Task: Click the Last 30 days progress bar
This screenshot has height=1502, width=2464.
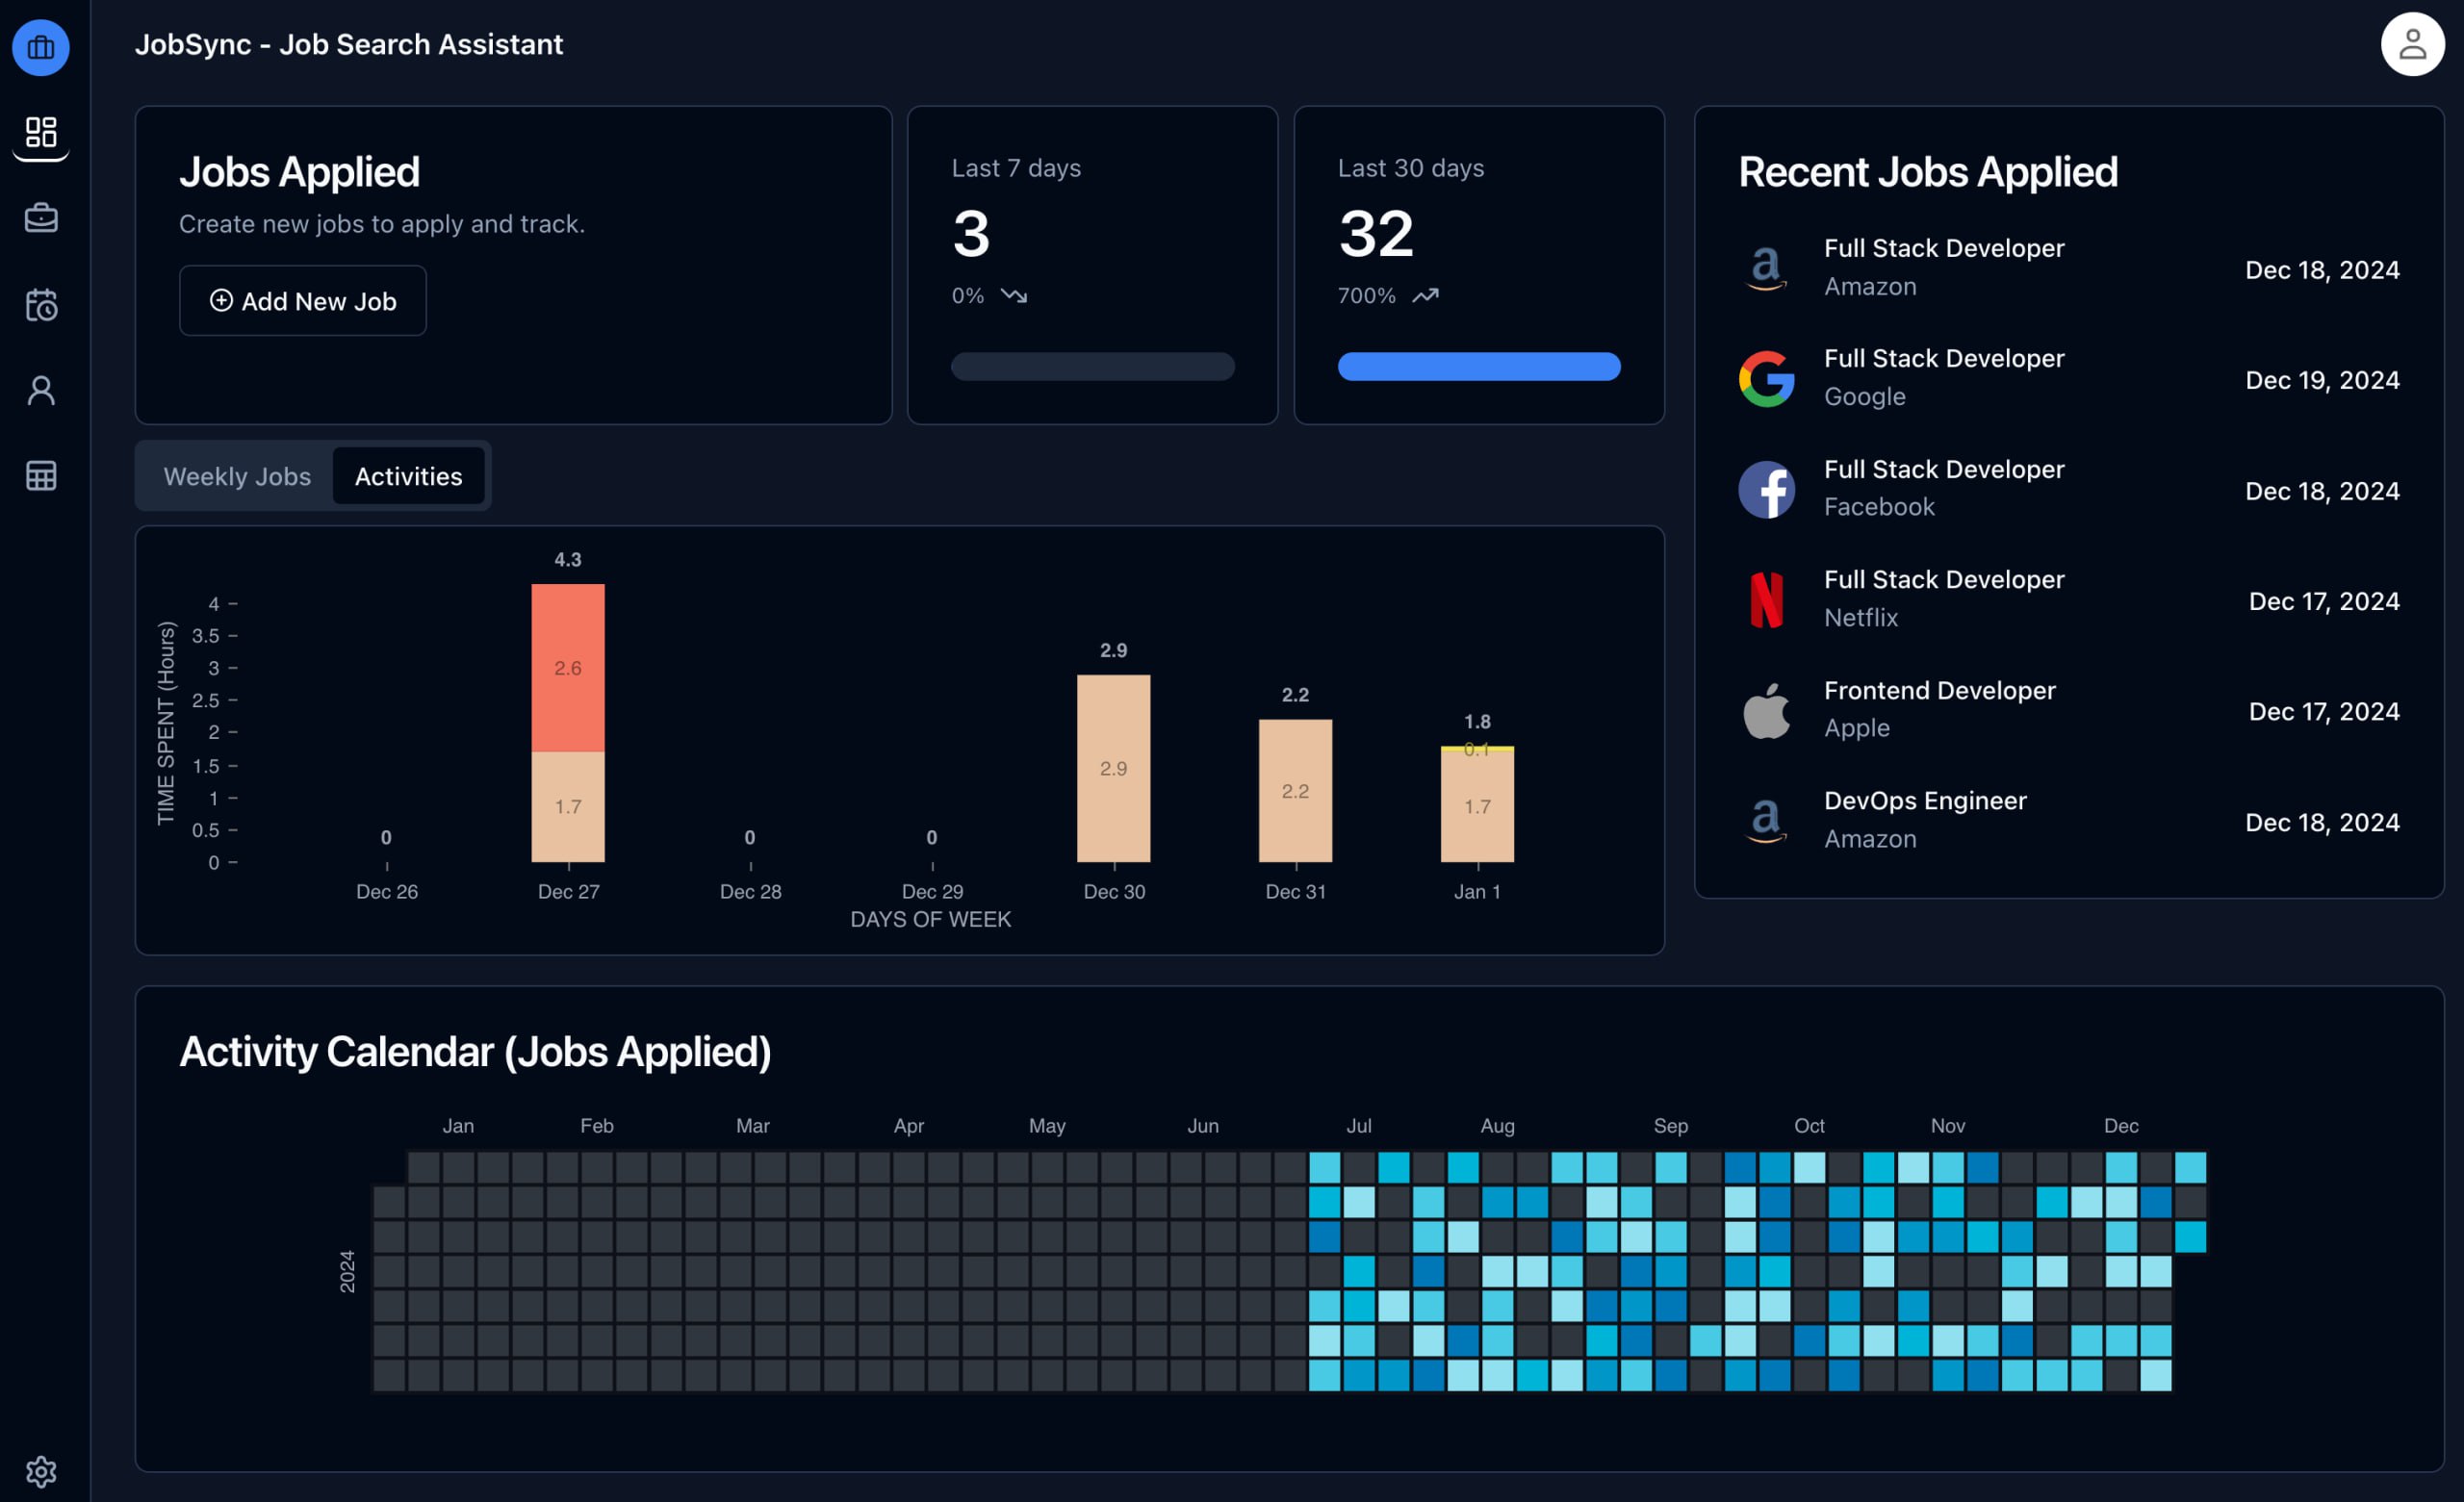Action: point(1478,366)
